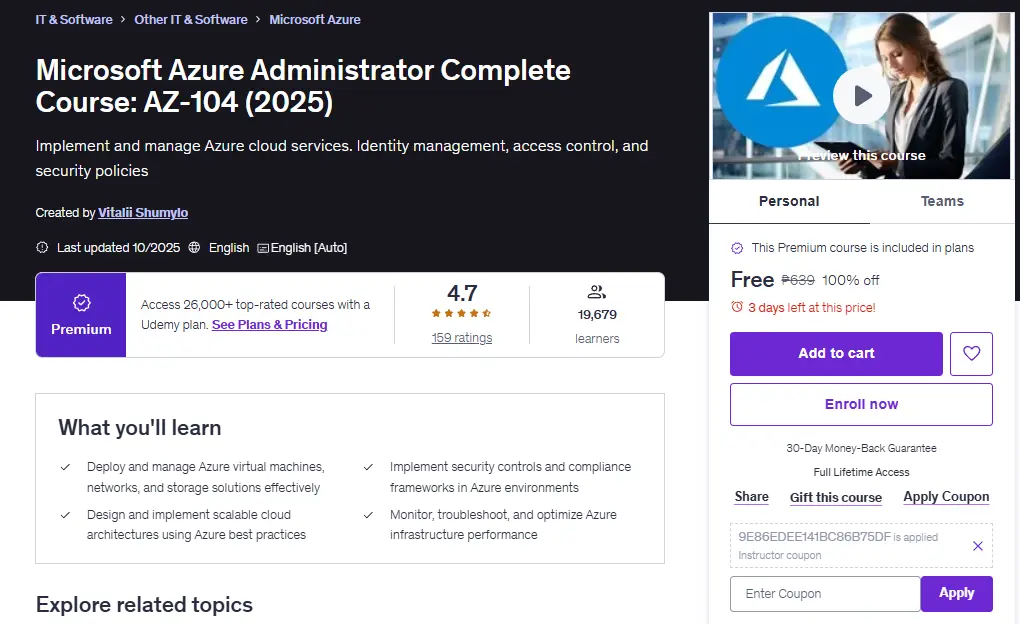
Task: Click the globe language icon
Action: 194,247
